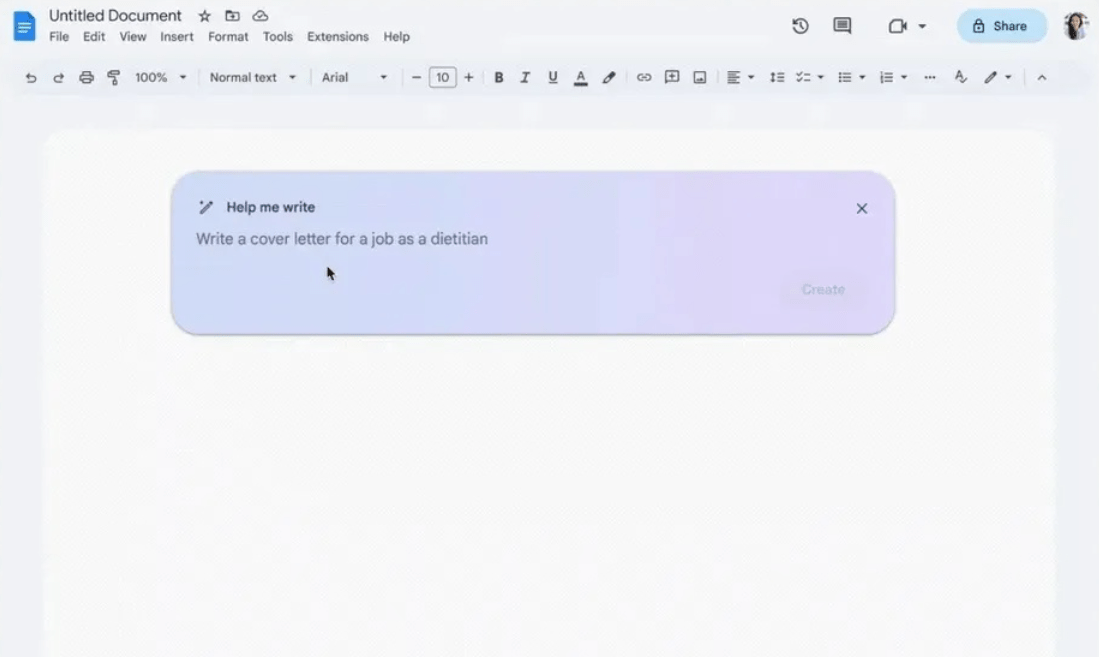Star the Untitled Document
The image size is (1099, 657).
(205, 16)
